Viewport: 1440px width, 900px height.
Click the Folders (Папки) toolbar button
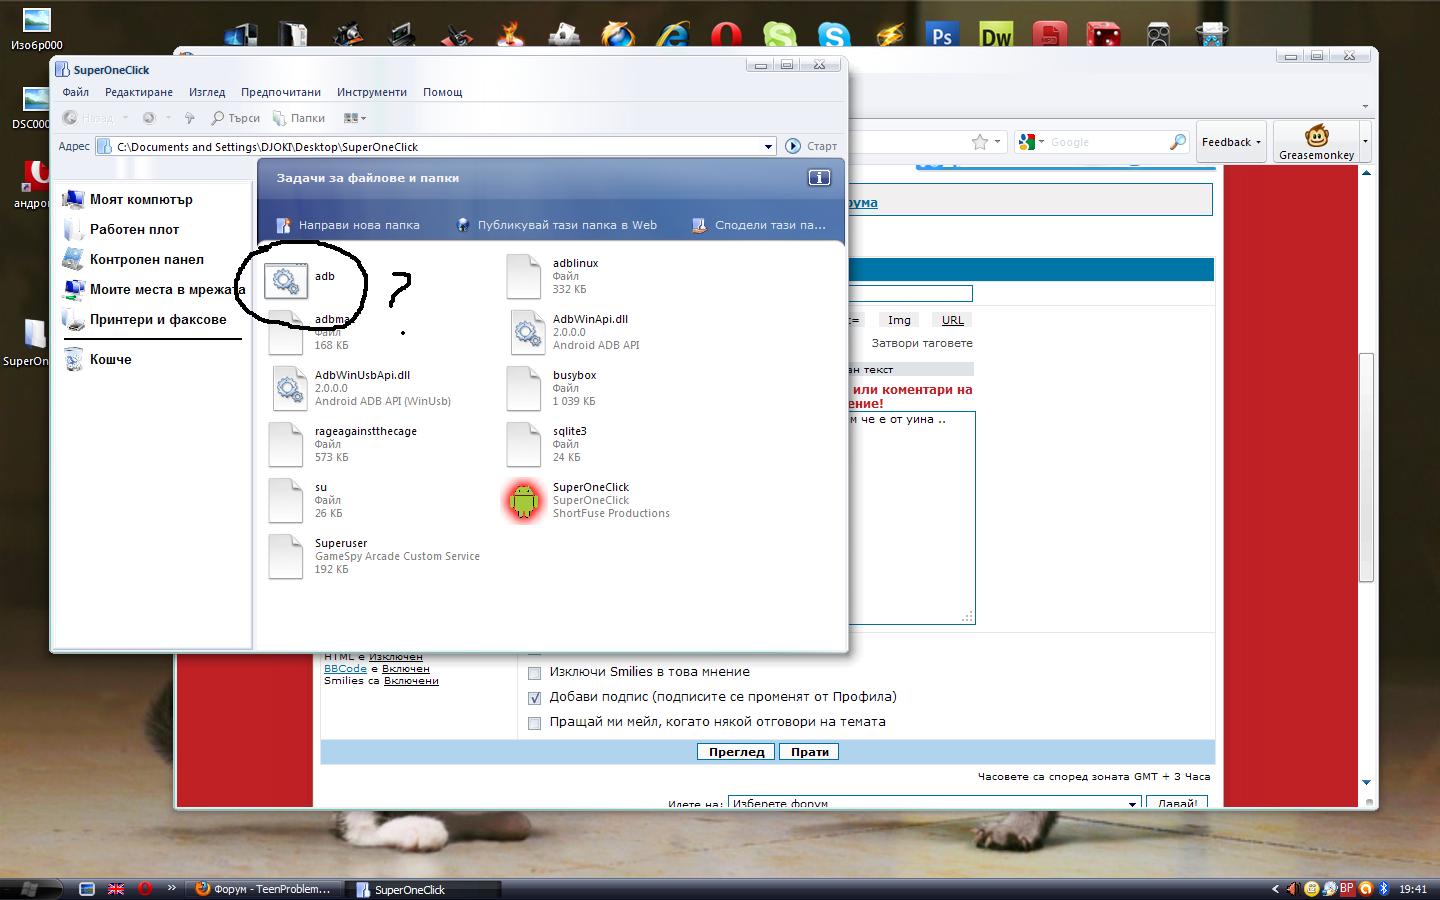[x=299, y=118]
